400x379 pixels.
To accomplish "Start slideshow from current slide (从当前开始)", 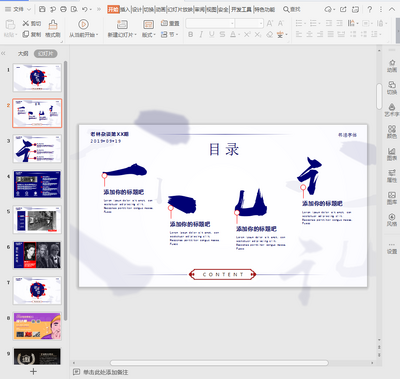I will (x=83, y=28).
